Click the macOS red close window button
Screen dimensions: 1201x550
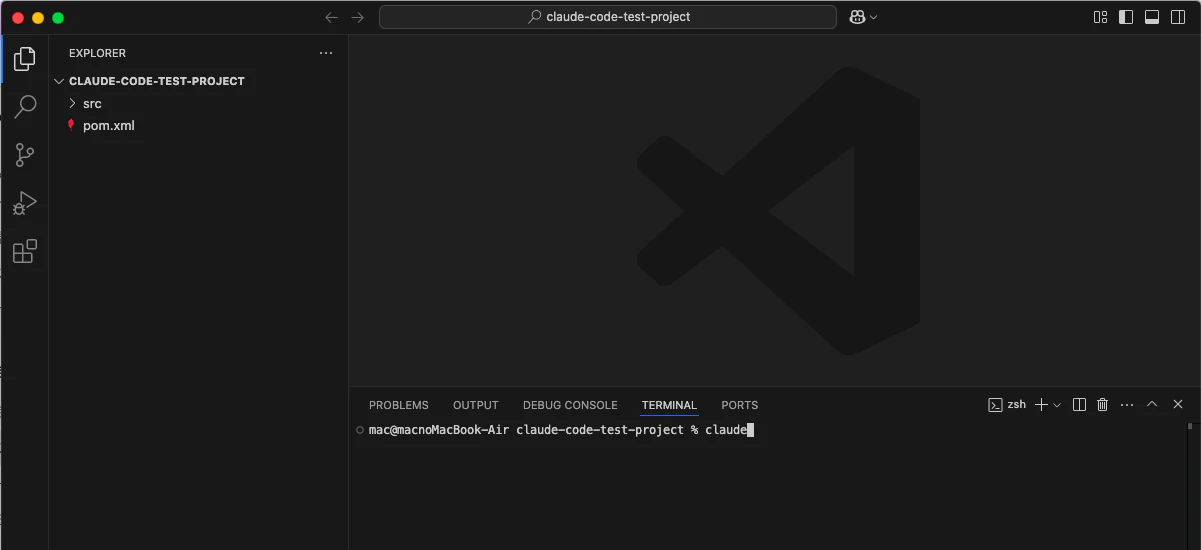pos(18,17)
